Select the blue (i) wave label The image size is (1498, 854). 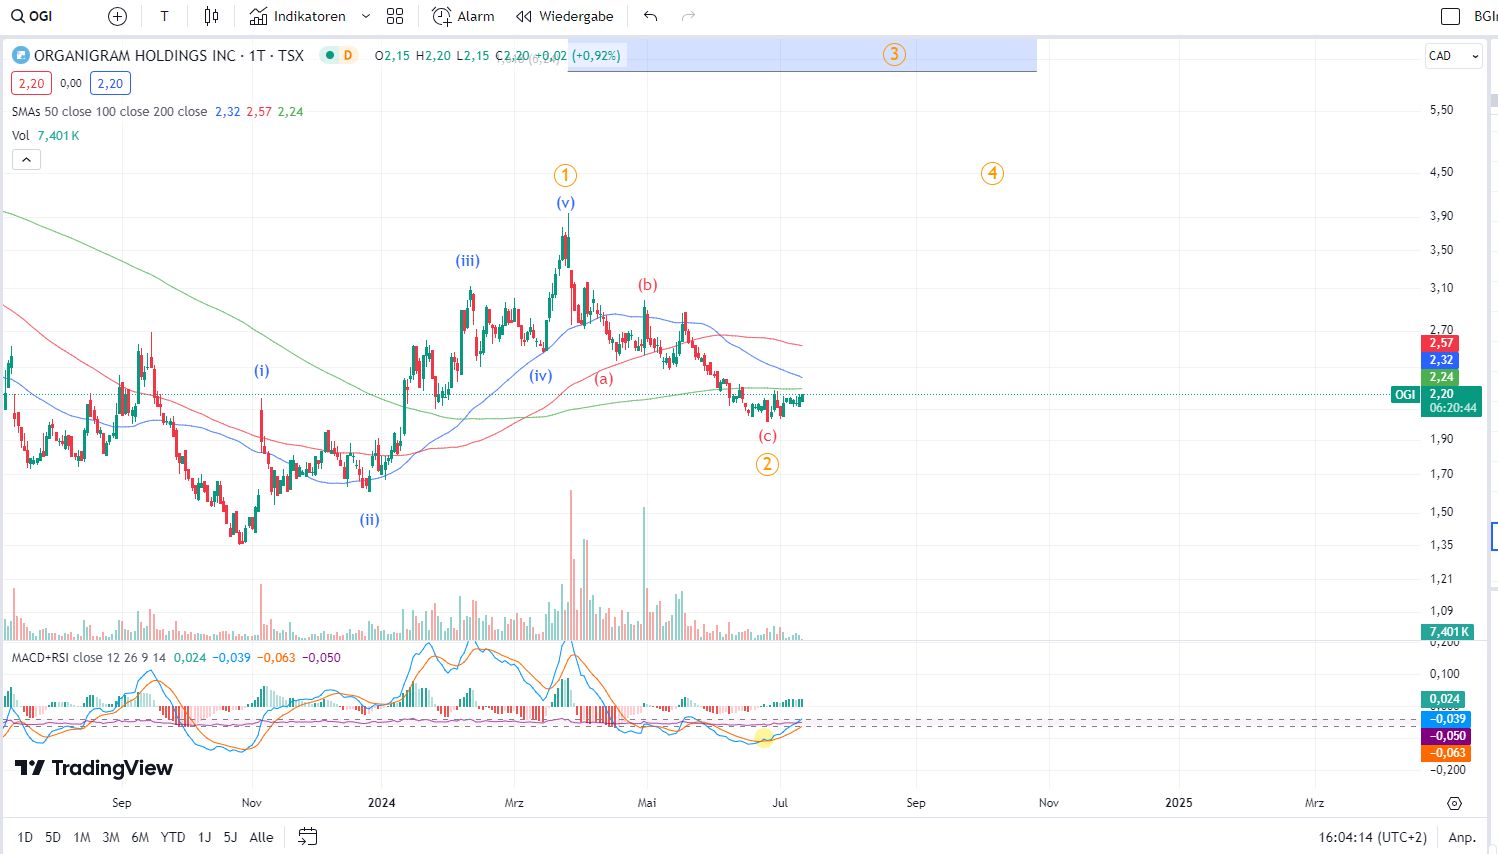coord(262,371)
